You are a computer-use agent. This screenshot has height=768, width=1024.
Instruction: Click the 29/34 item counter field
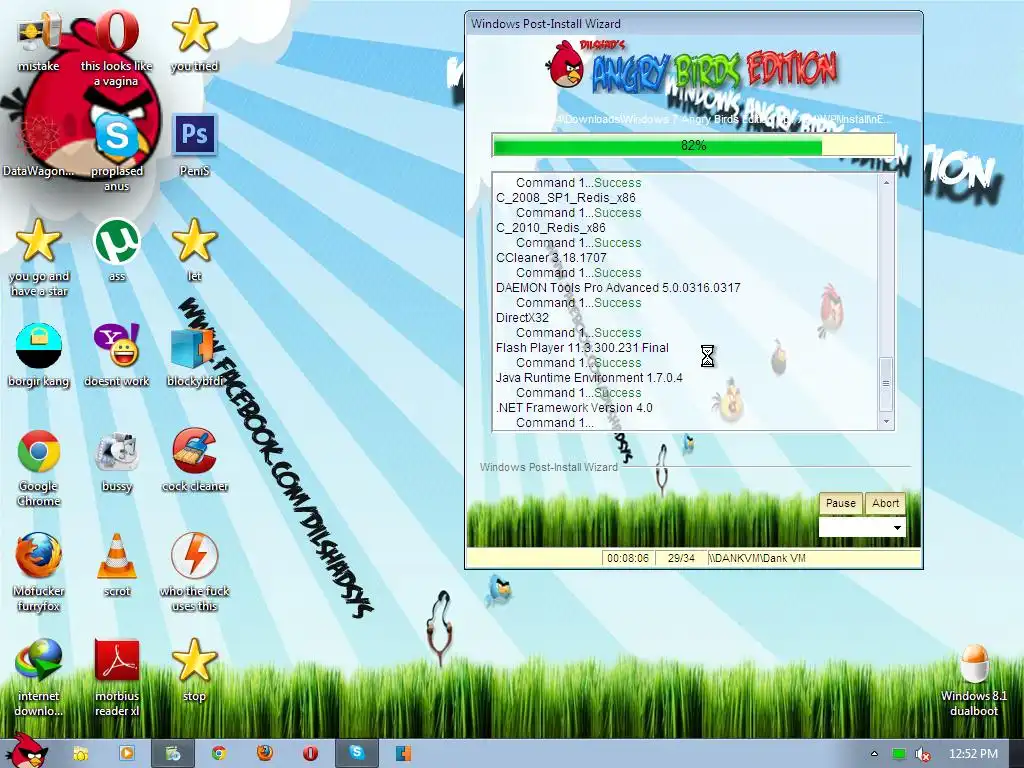681,558
